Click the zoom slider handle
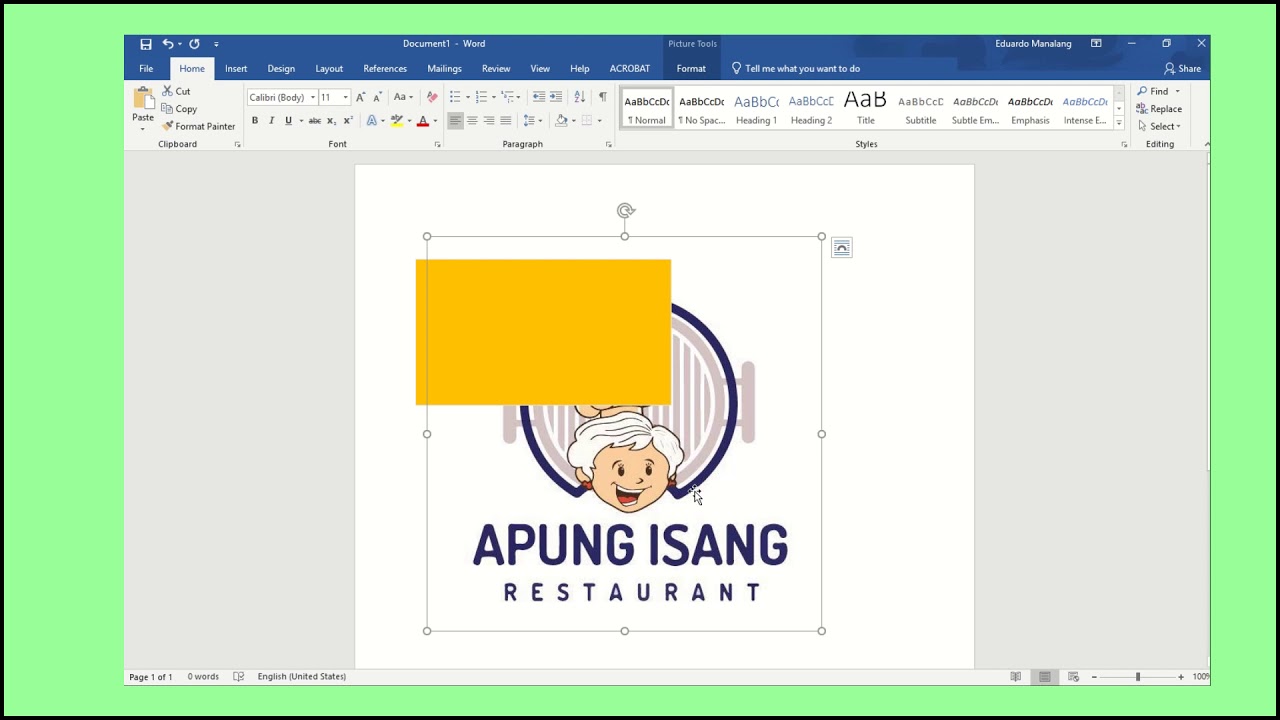Screen dimensions: 1280x720 [1137, 677]
